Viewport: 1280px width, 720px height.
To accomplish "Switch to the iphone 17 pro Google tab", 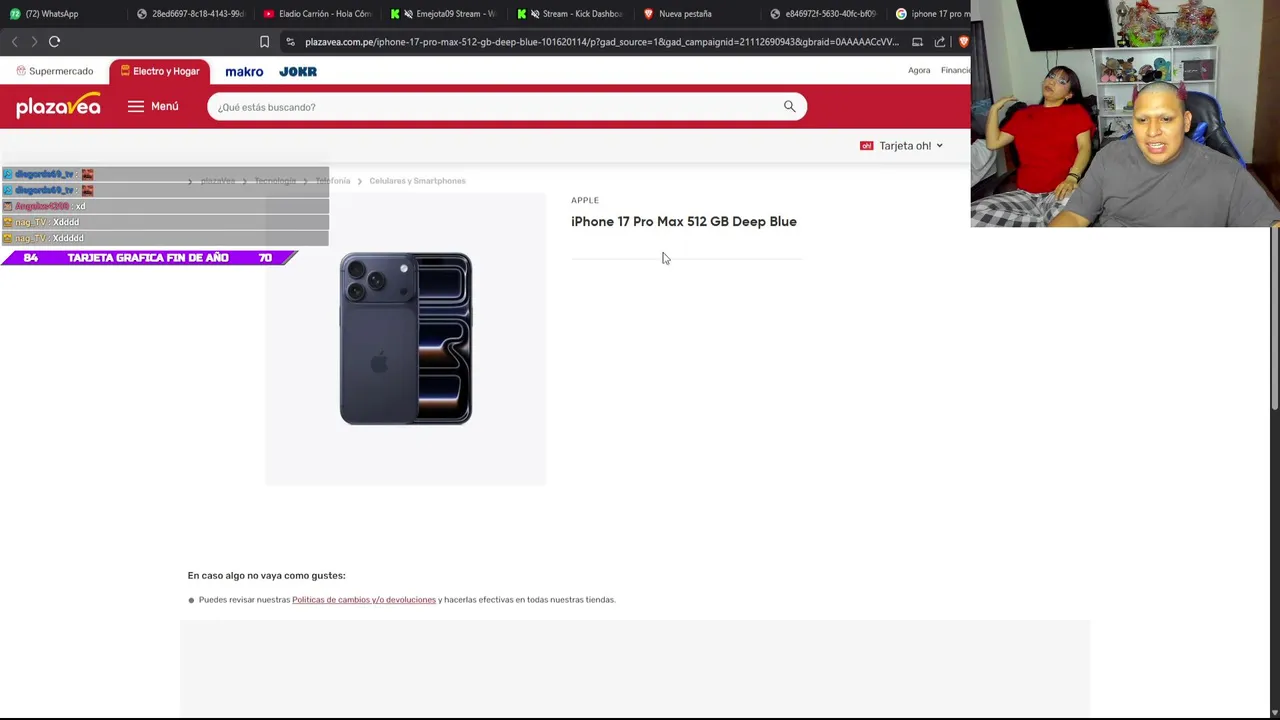I will (931, 14).
